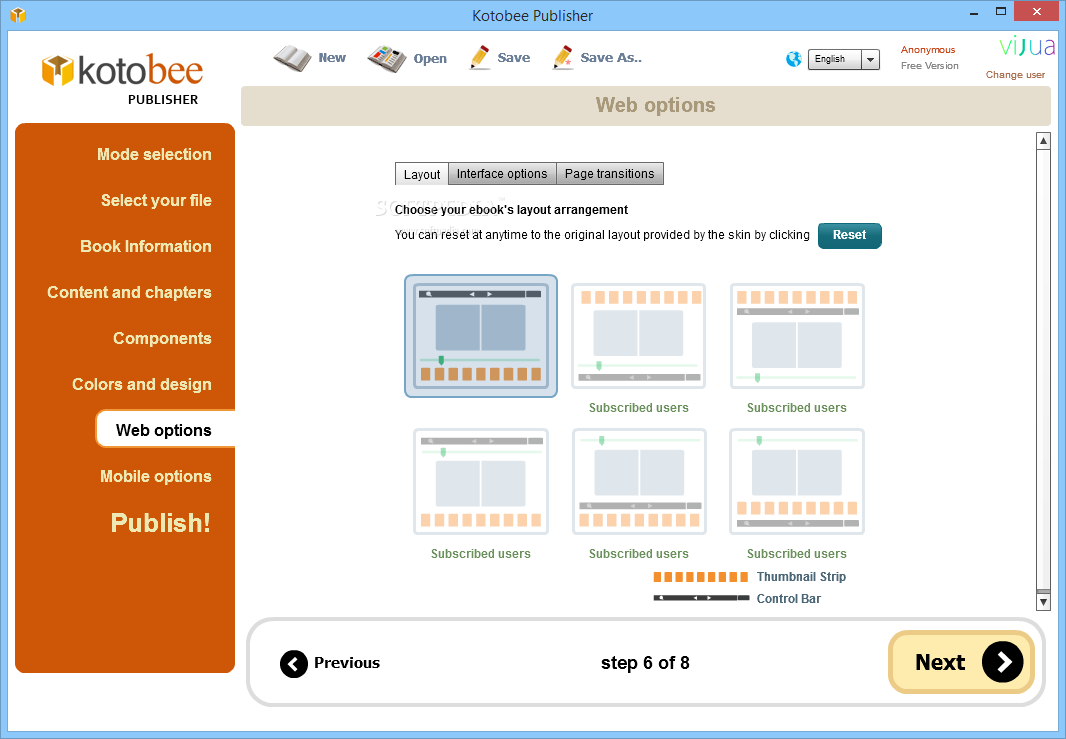Click the Anonymous user name text

928,50
